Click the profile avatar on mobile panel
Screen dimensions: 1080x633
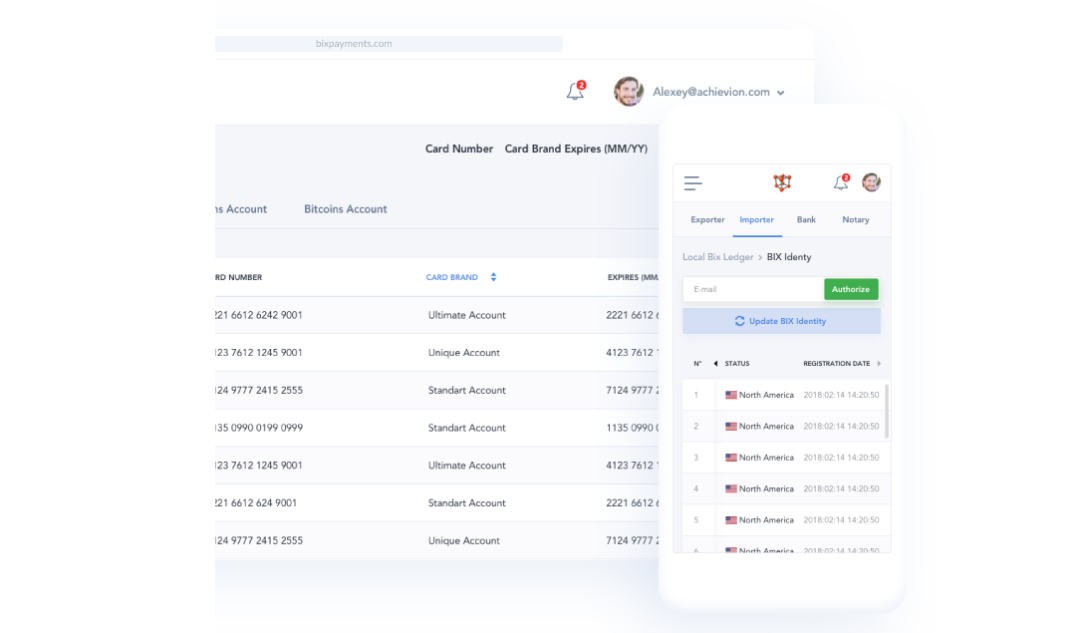pos(871,182)
